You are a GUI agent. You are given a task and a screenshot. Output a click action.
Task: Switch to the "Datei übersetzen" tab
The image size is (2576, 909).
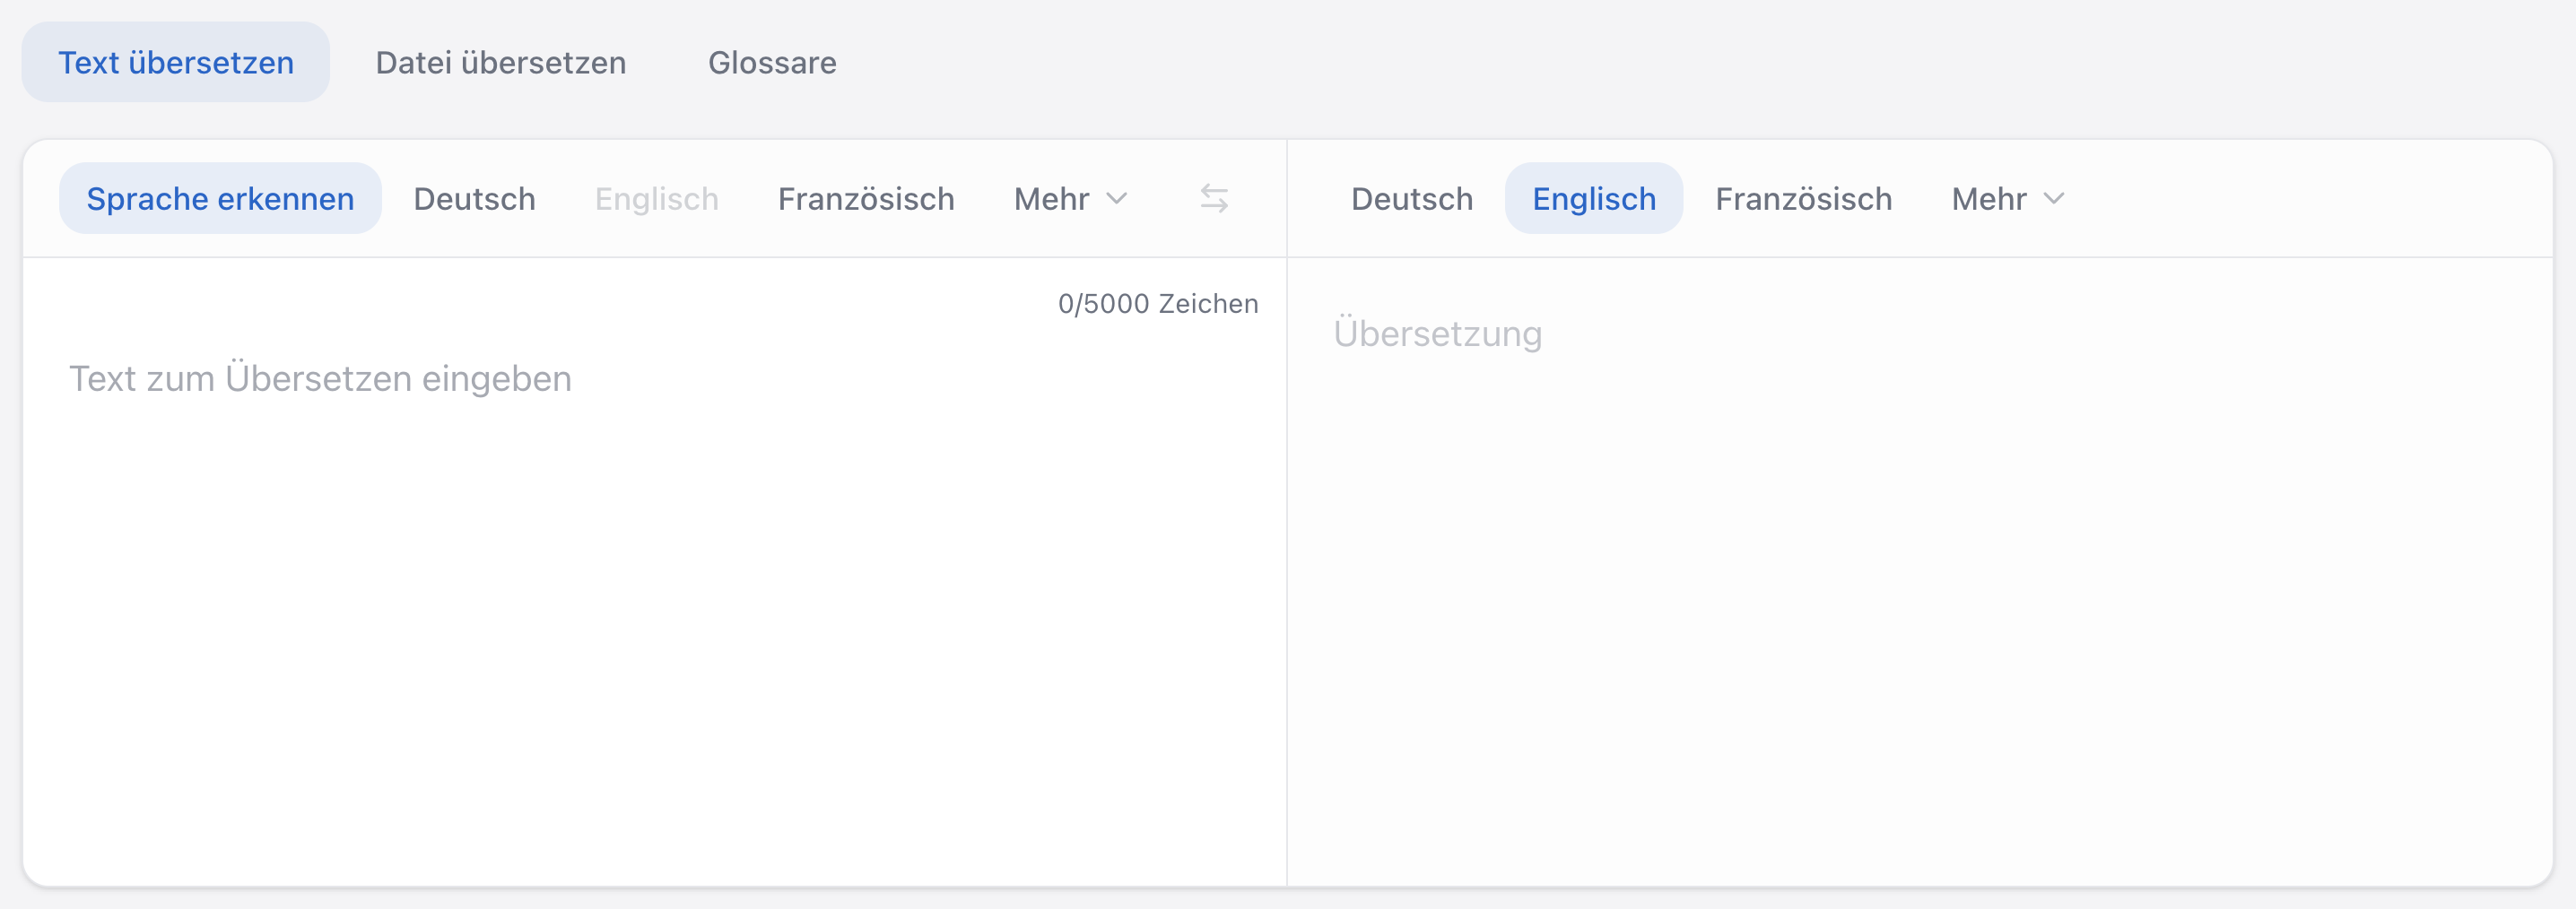click(500, 62)
